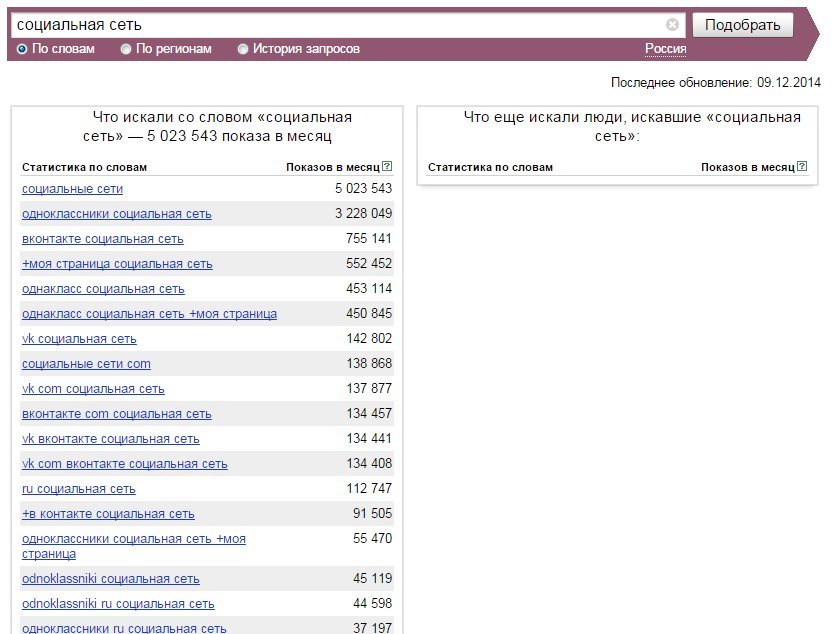
Task: Click the 45 119 impressions value
Action: coord(372,578)
